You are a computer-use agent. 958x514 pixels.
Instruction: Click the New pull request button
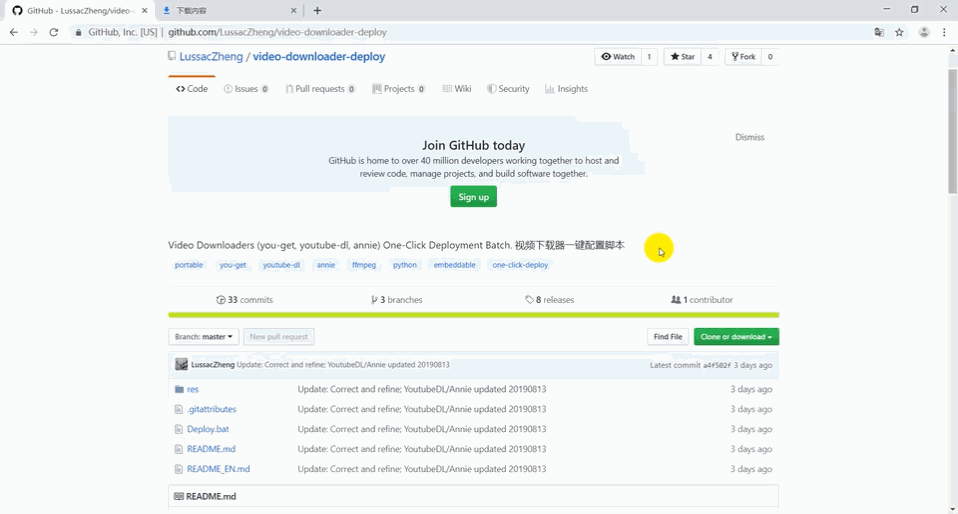(x=279, y=337)
